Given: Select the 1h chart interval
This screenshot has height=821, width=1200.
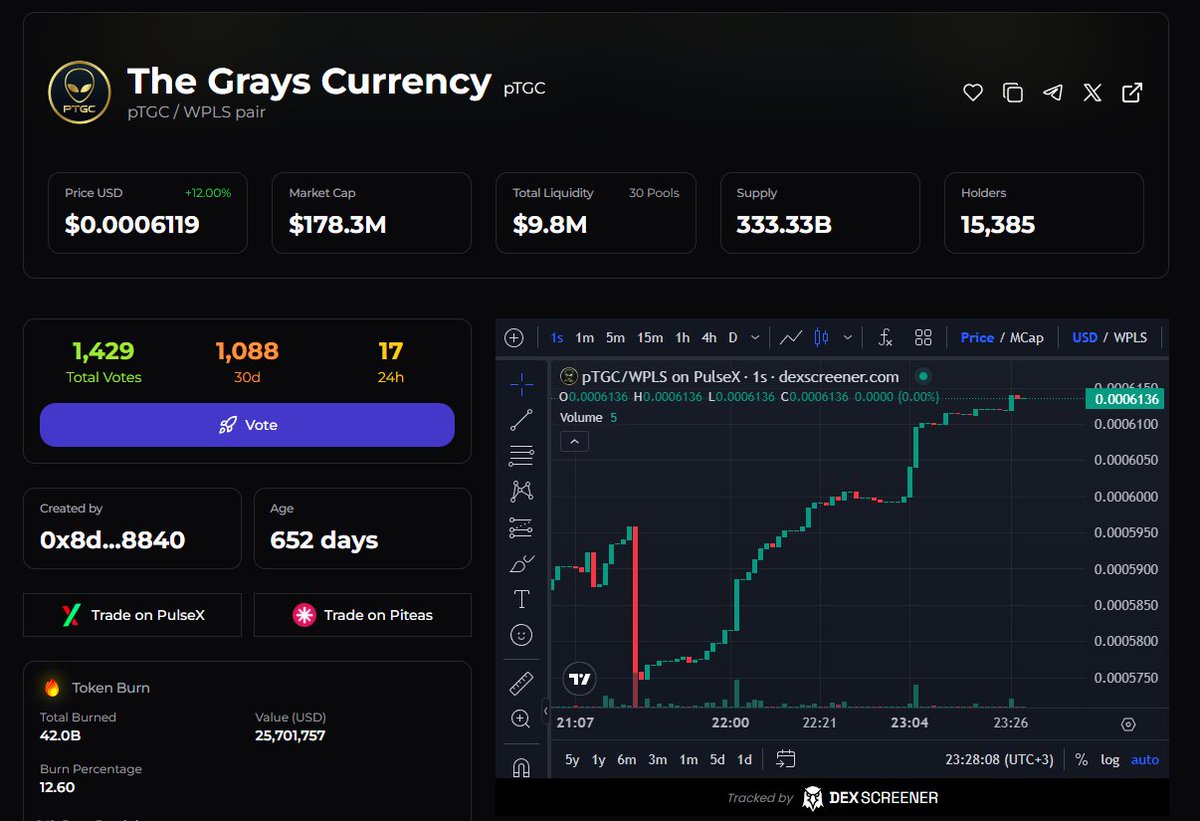Looking at the screenshot, I should (682, 338).
